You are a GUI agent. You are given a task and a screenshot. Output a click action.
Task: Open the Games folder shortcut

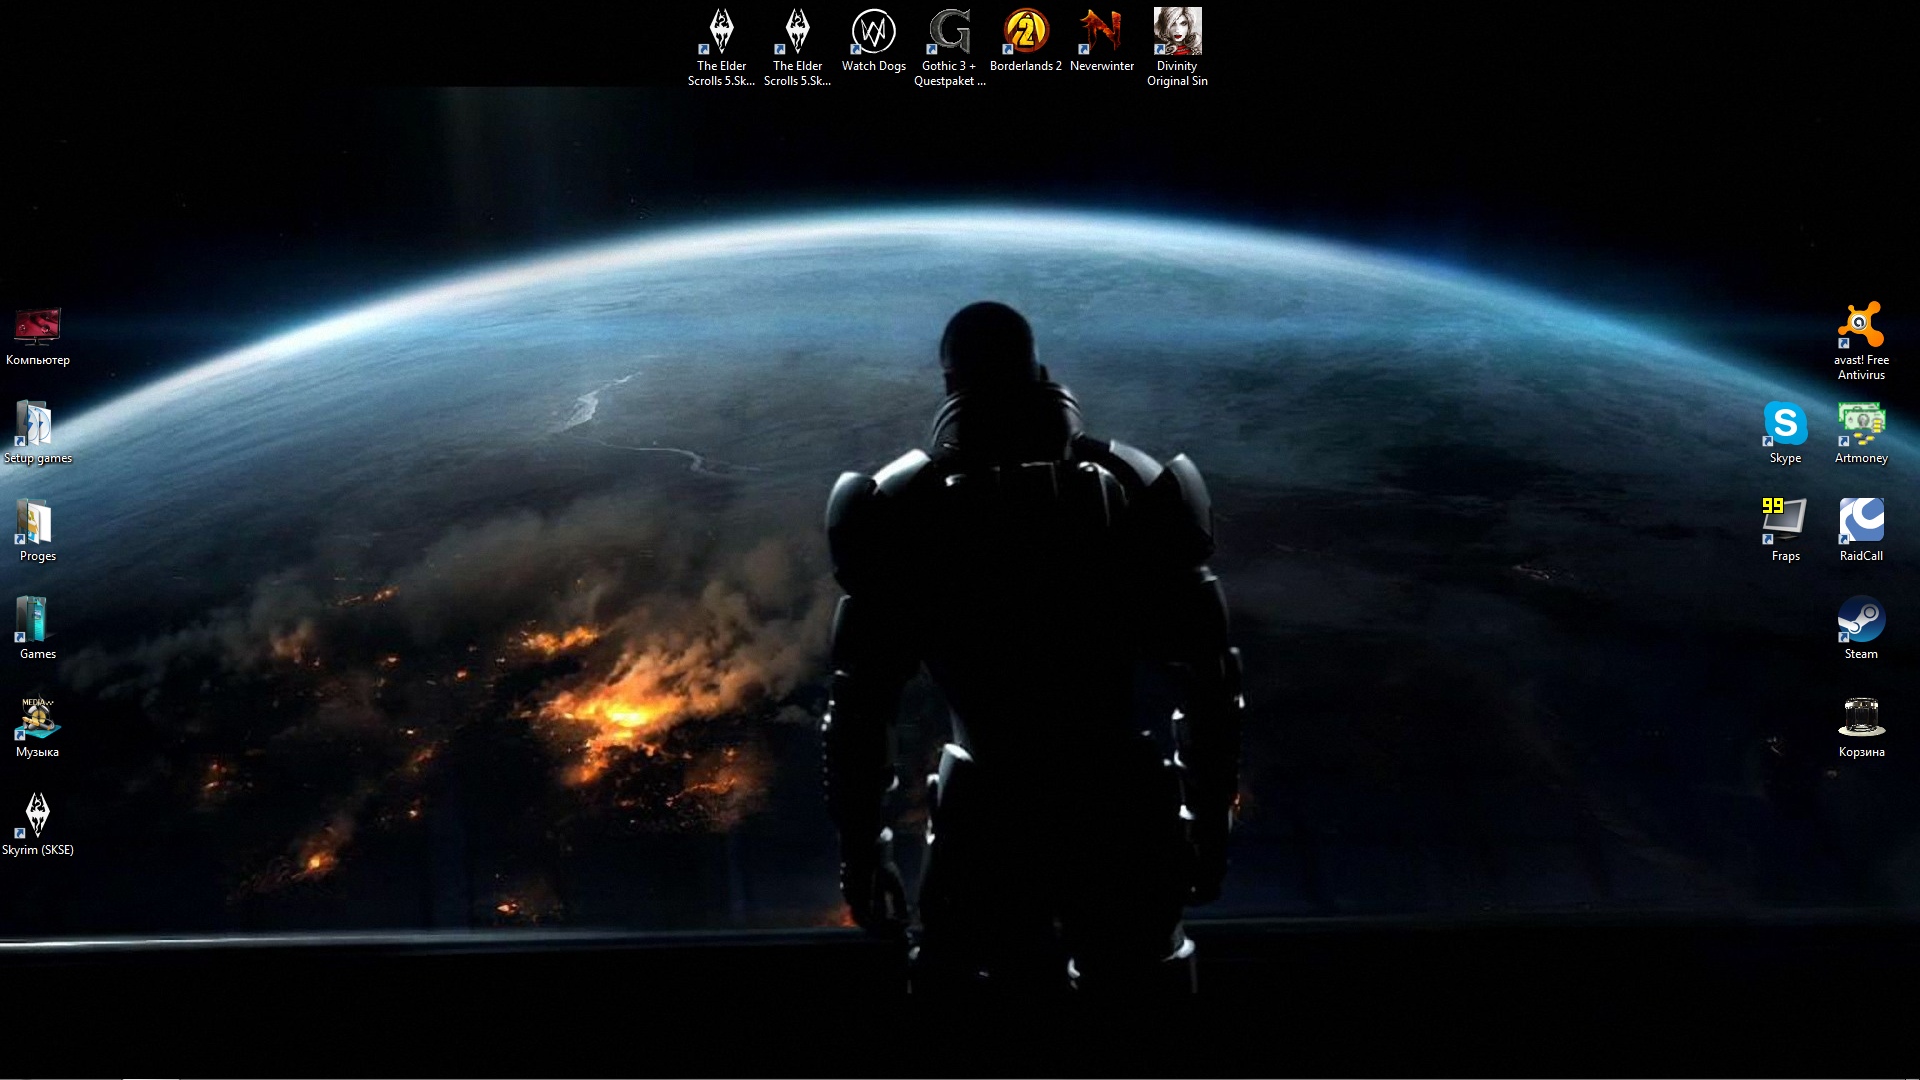[x=38, y=629]
